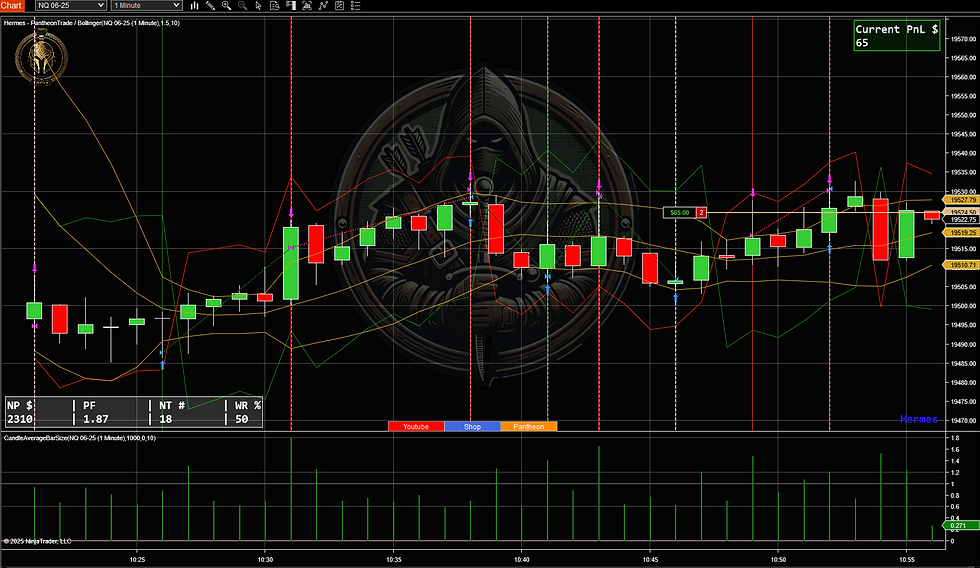Click the 10:45 time axis label
This screenshot has width=980, height=568.
(x=650, y=560)
